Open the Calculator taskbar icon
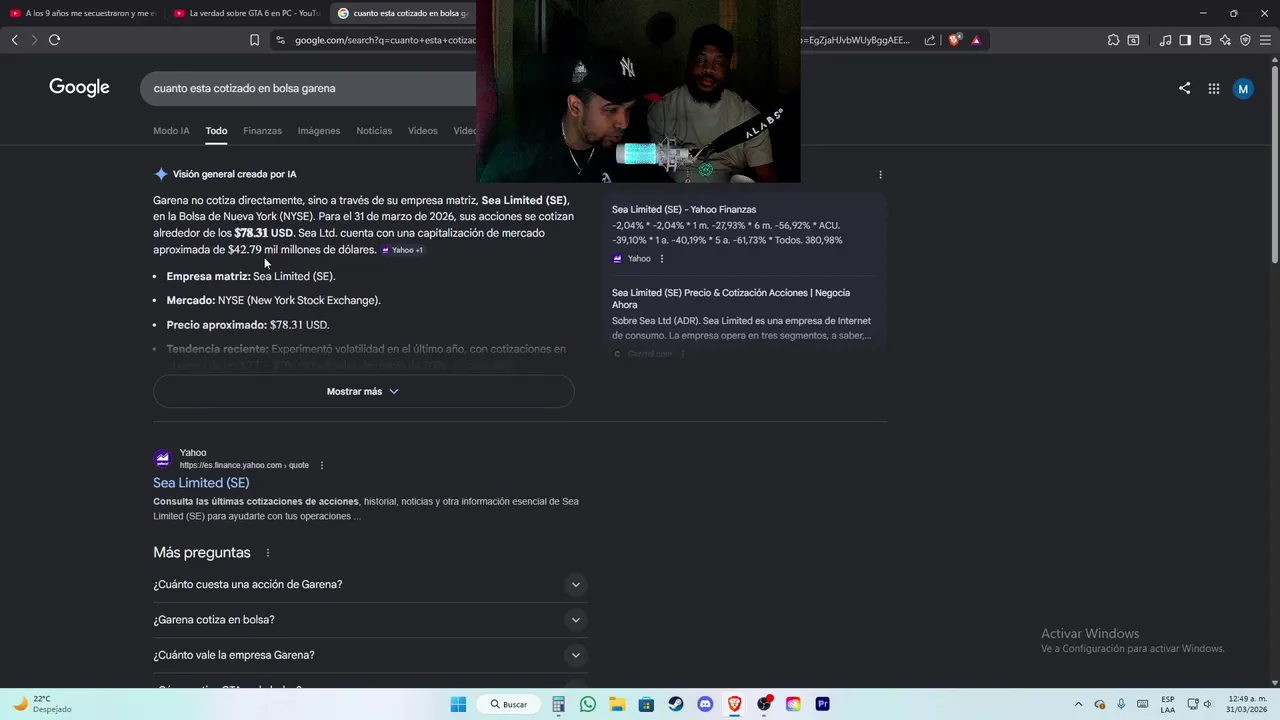Image resolution: width=1280 pixels, height=720 pixels. tap(559, 704)
